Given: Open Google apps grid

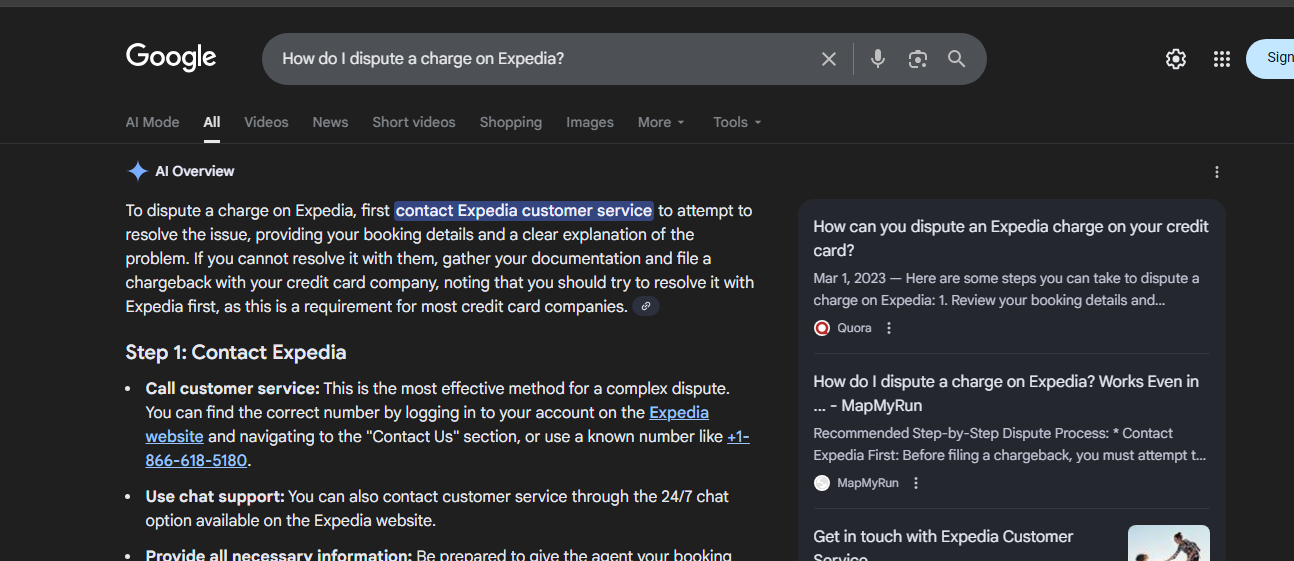Looking at the screenshot, I should tap(1221, 59).
